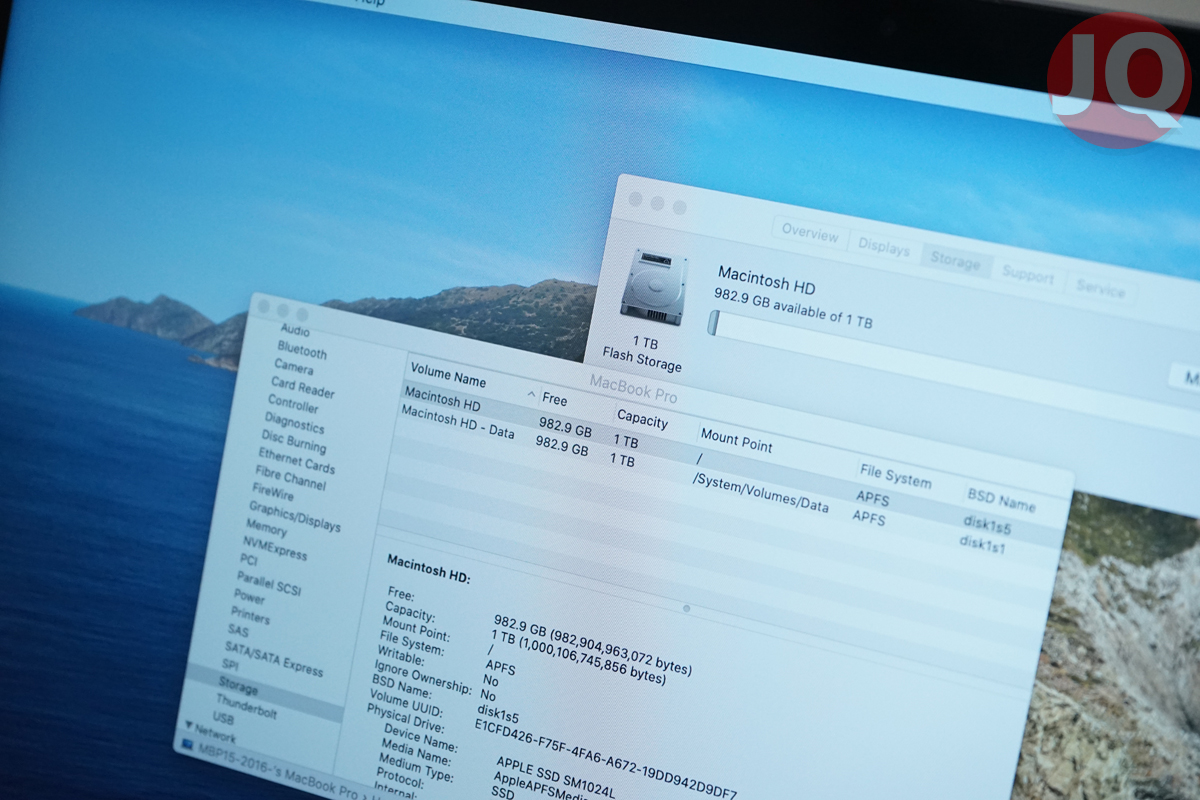Switch to the Service tab
This screenshot has width=1200, height=800.
coord(1100,289)
